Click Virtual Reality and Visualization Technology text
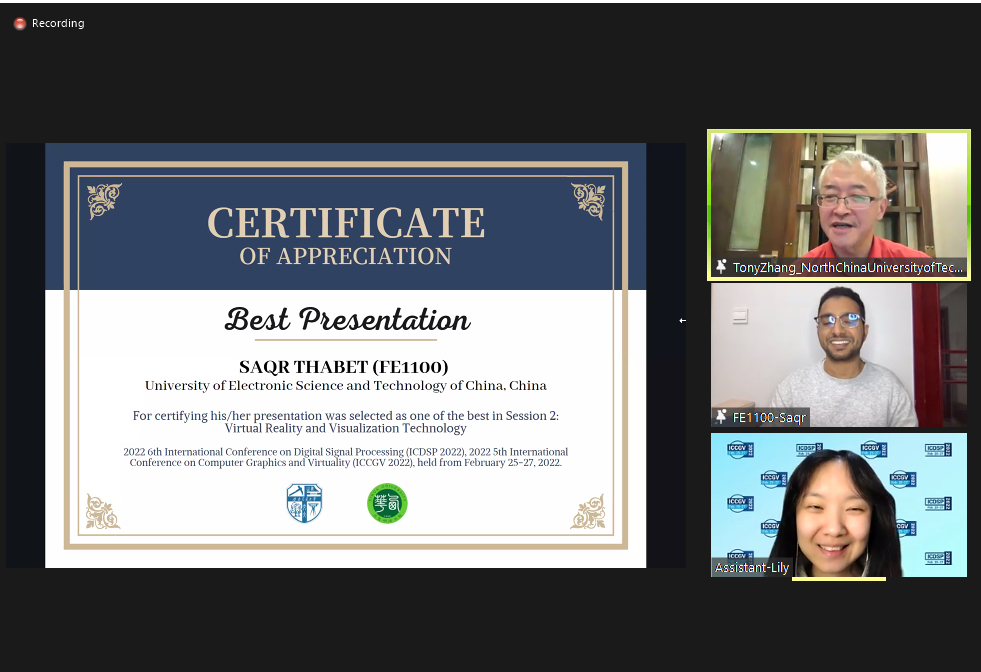The image size is (981, 672). [345, 429]
